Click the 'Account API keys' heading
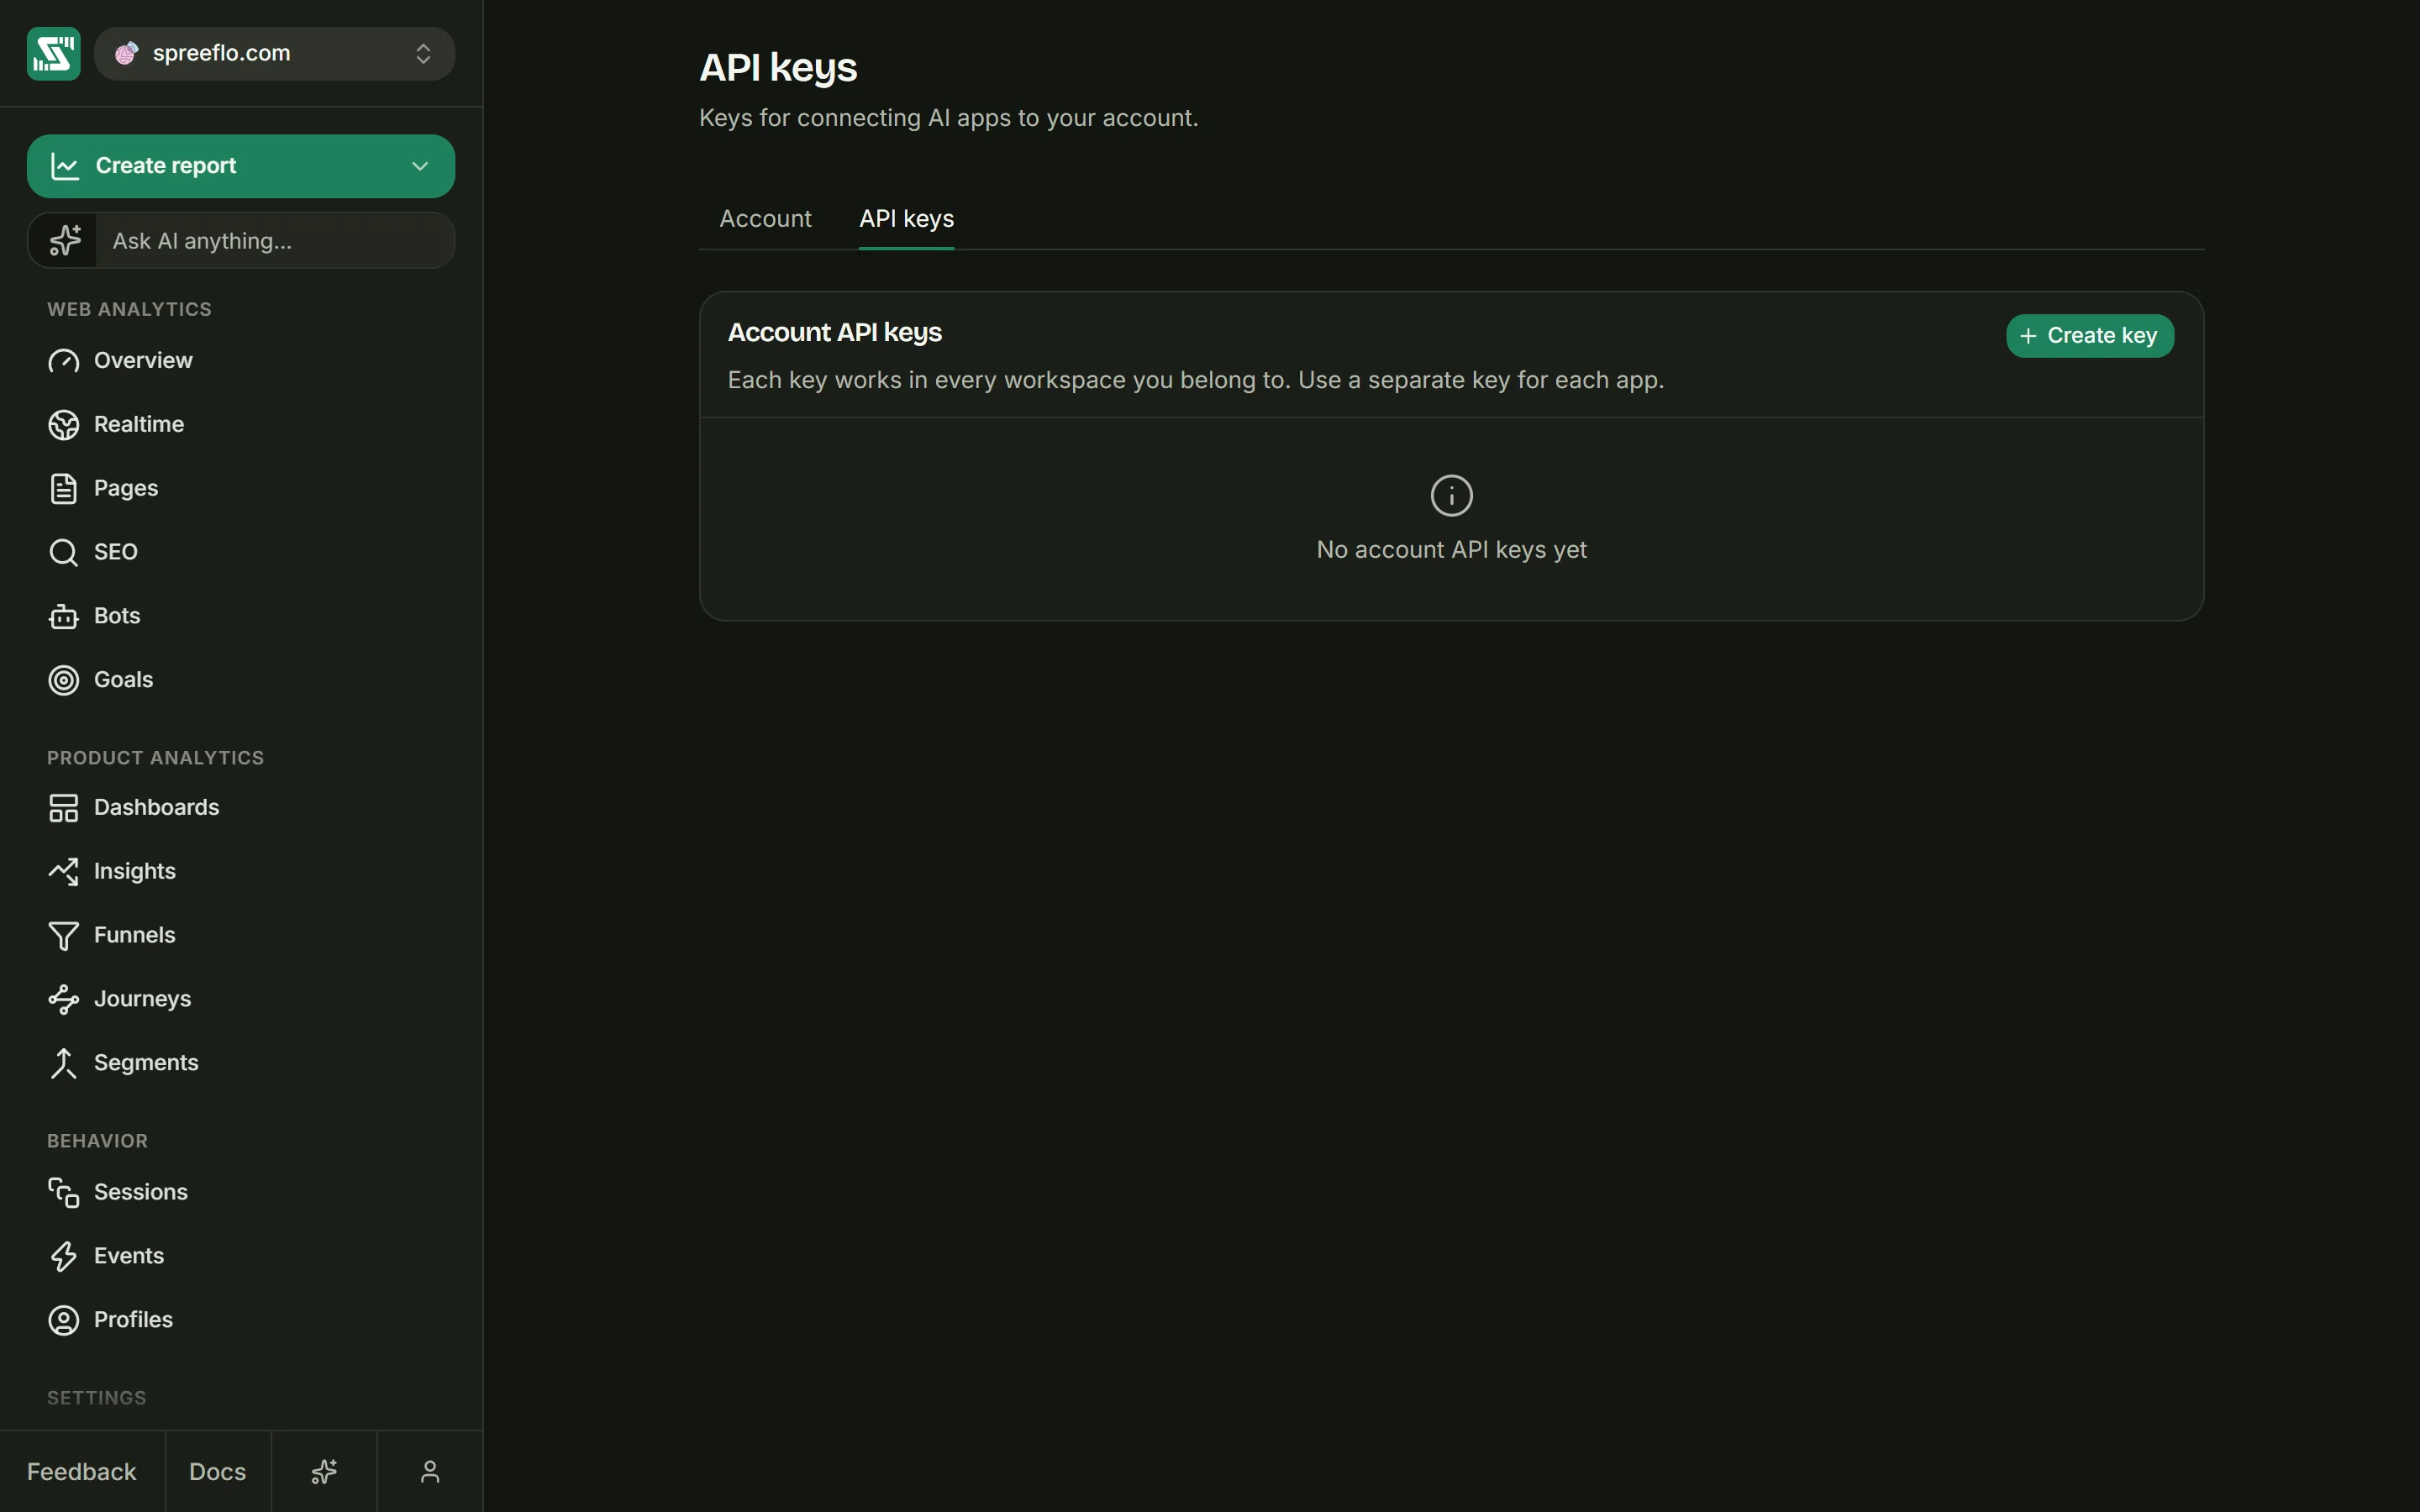 click(x=834, y=333)
